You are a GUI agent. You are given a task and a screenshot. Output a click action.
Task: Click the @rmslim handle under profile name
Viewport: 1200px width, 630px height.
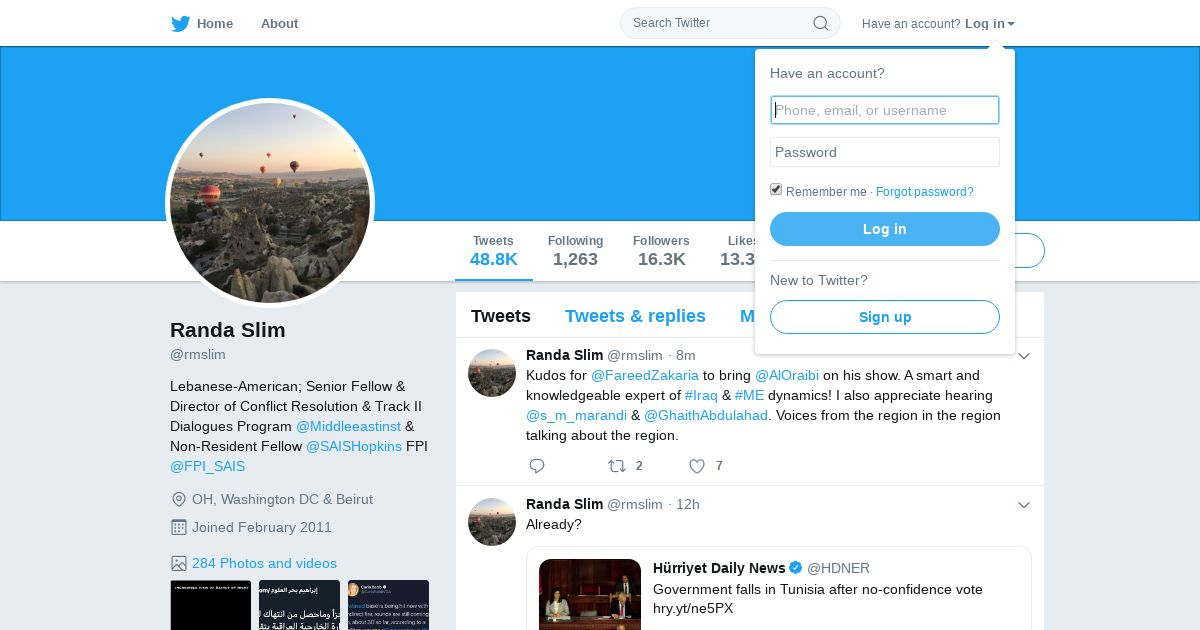pyautogui.click(x=198, y=354)
